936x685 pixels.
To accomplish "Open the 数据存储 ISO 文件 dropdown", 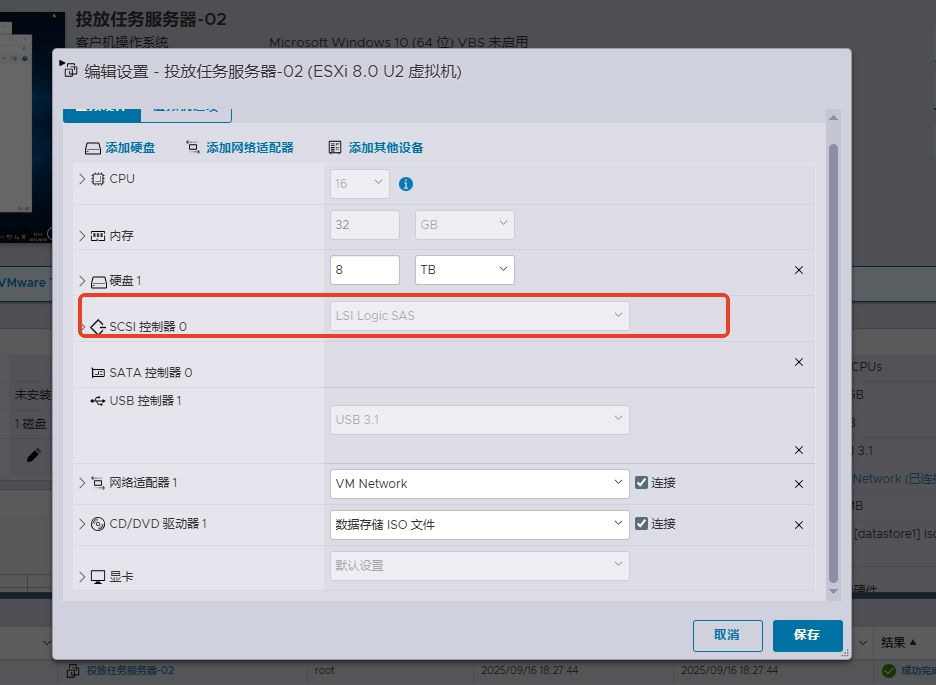I will pos(479,525).
